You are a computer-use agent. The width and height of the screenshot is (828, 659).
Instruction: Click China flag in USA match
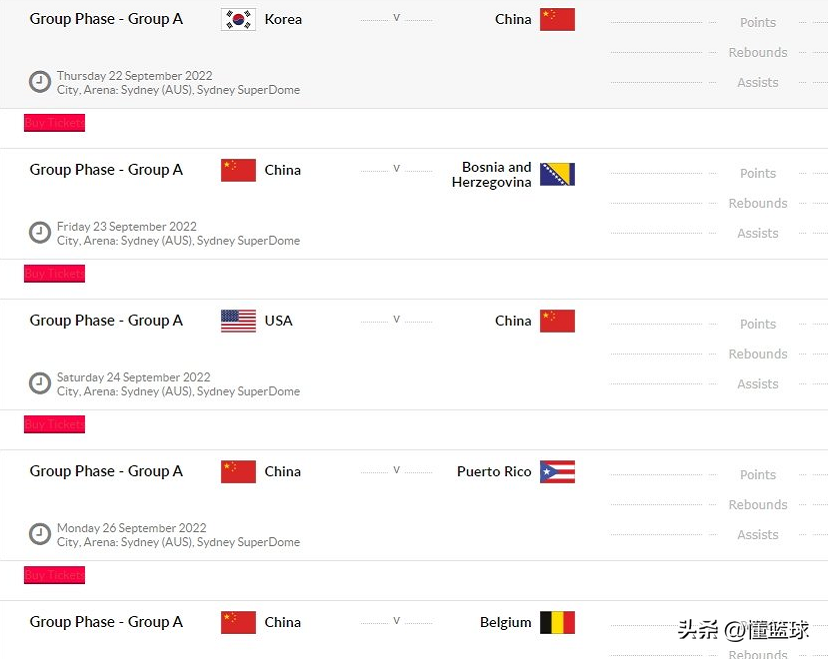point(557,321)
